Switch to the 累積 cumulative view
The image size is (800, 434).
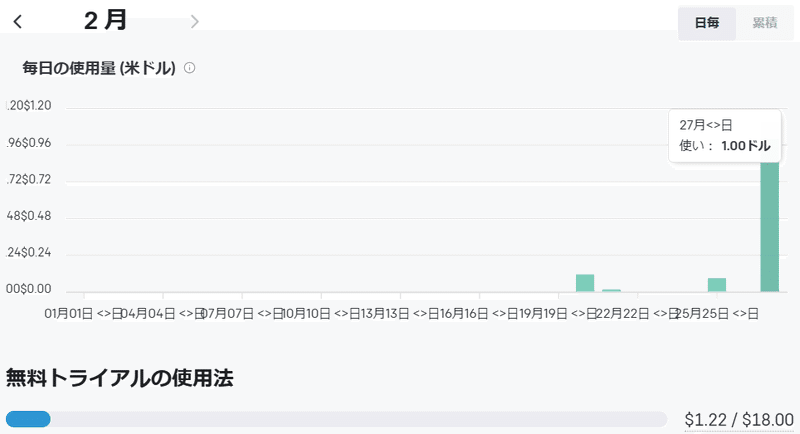pos(764,23)
